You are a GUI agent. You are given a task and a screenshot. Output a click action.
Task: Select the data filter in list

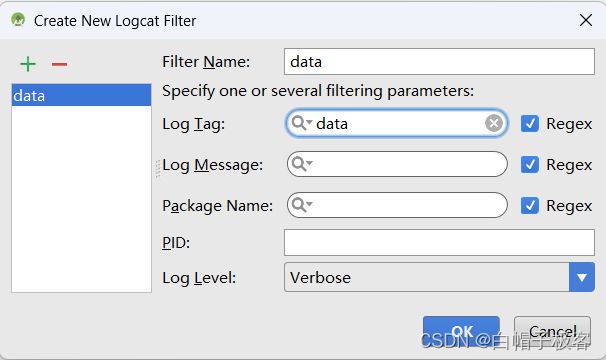[x=81, y=95]
